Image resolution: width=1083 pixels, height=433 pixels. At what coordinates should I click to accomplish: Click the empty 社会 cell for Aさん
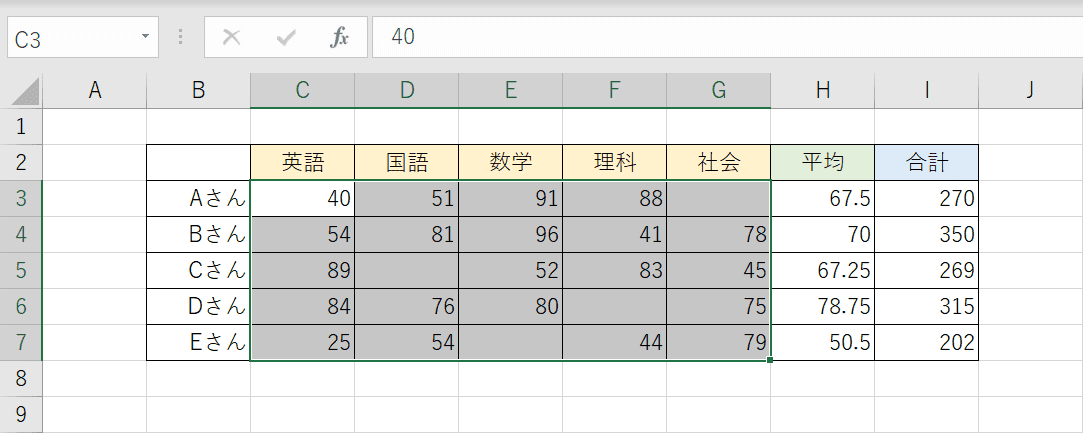coord(719,198)
